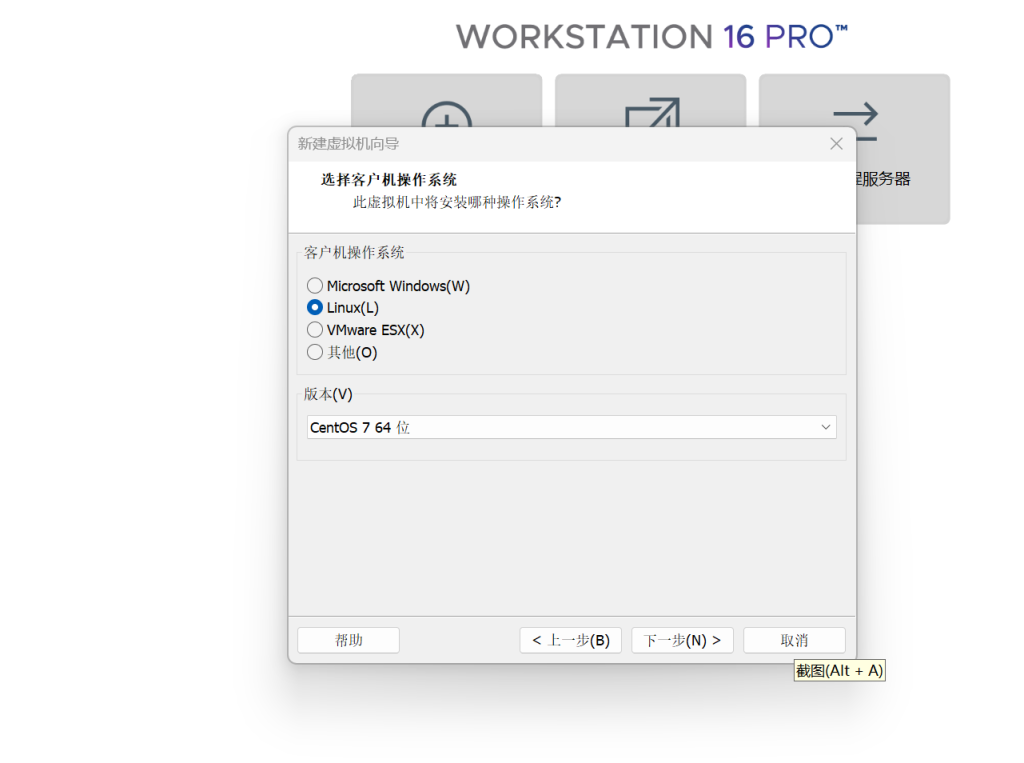
Task: Proceed with the 下一步(N) button
Action: click(682, 640)
